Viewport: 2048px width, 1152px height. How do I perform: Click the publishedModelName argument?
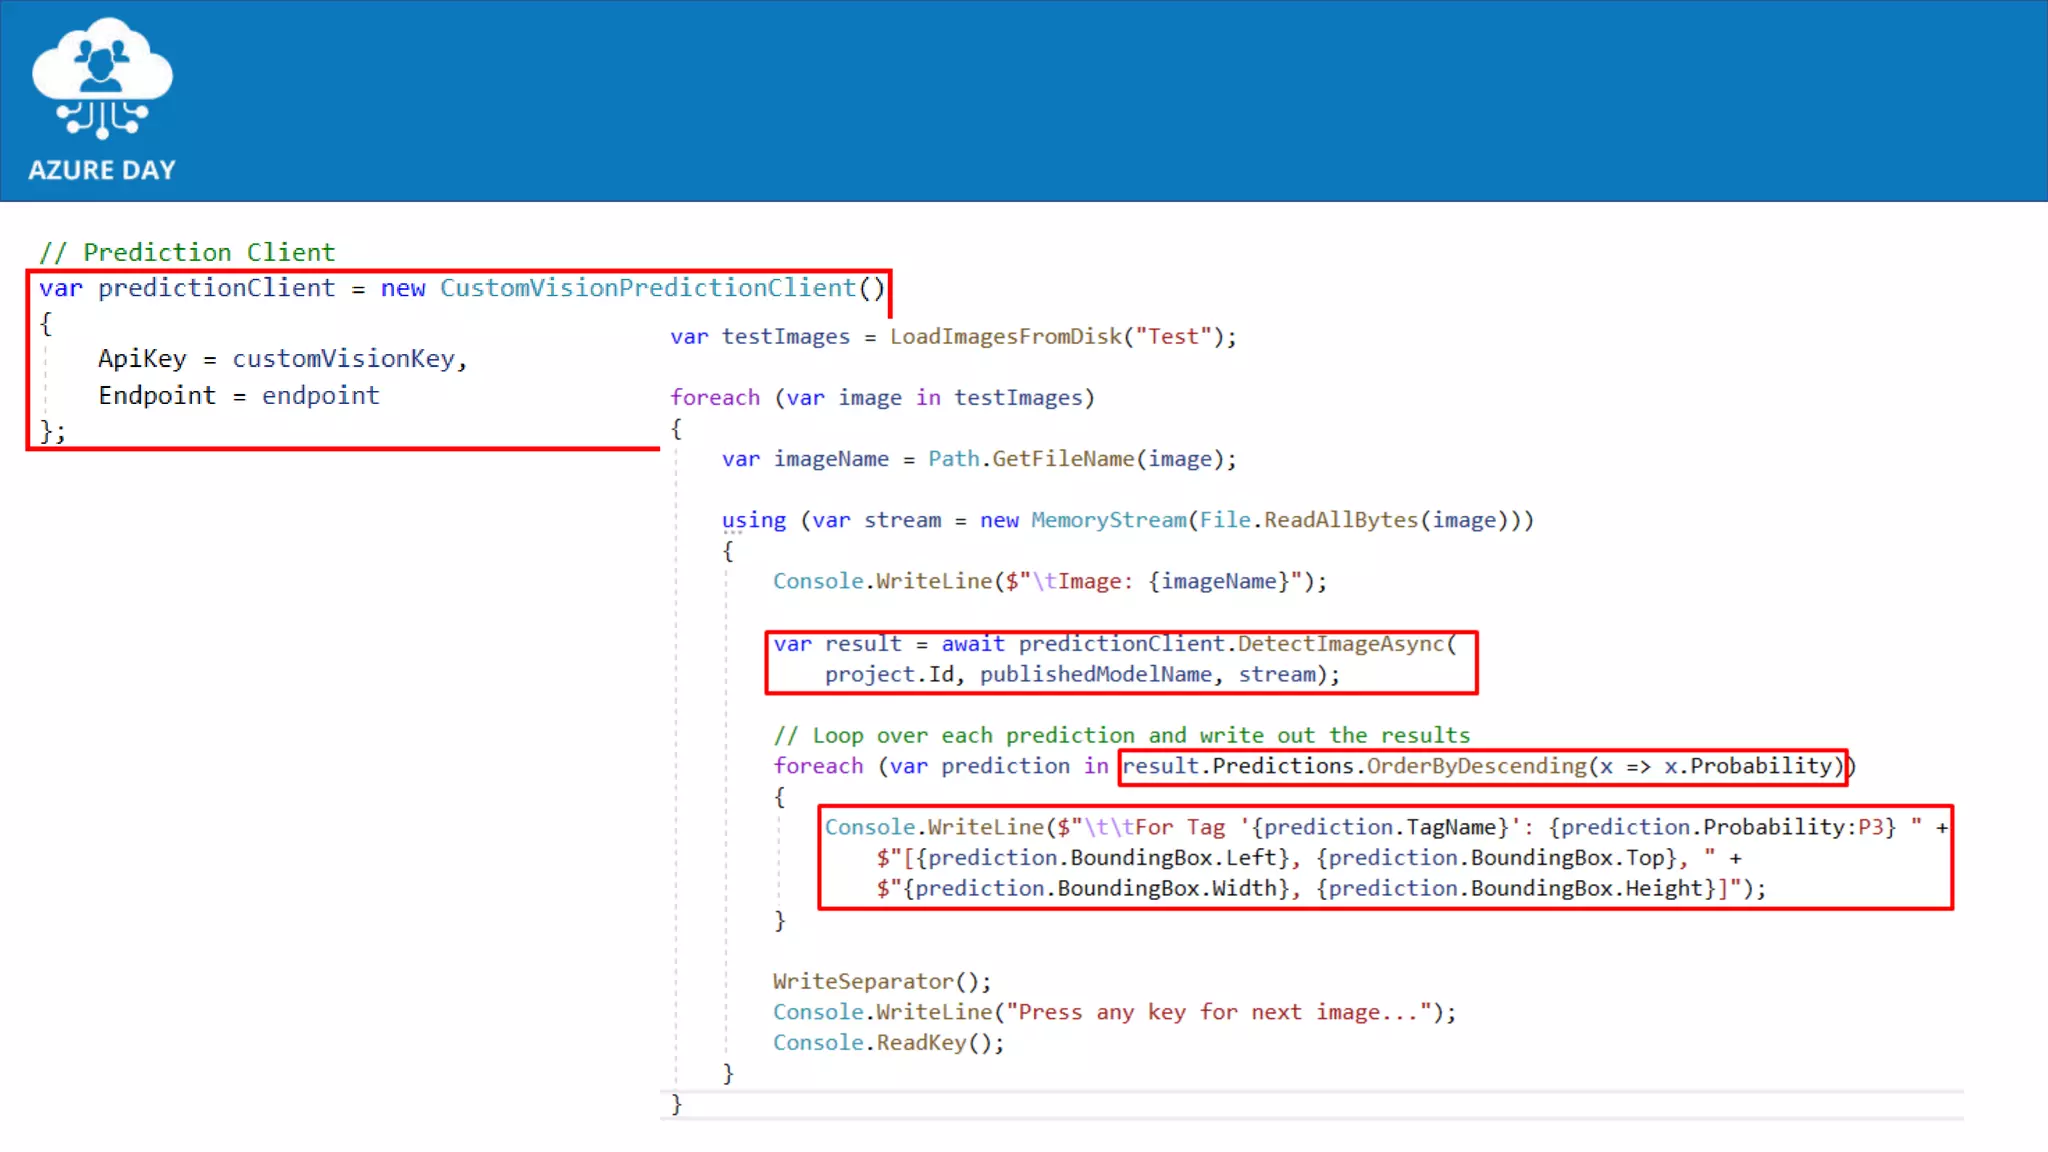[x=1095, y=675]
